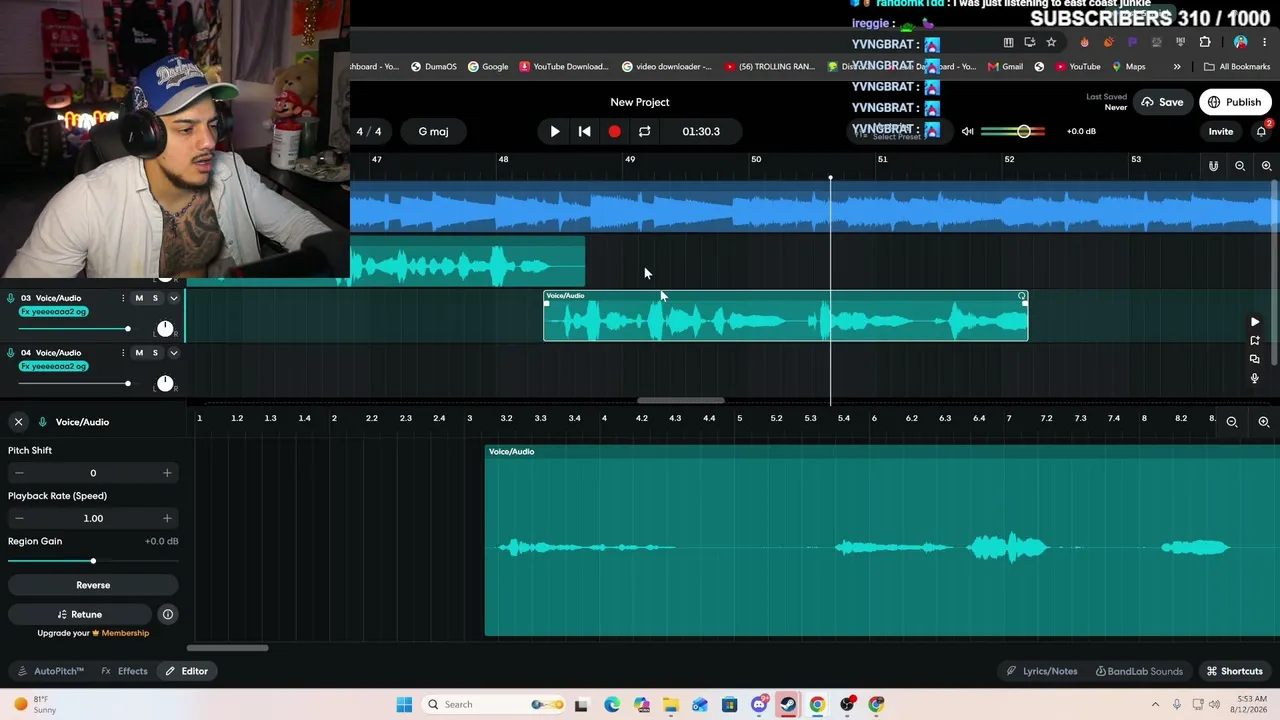The image size is (1280, 720).
Task: Expand track 03 options chevron
Action: click(173, 298)
